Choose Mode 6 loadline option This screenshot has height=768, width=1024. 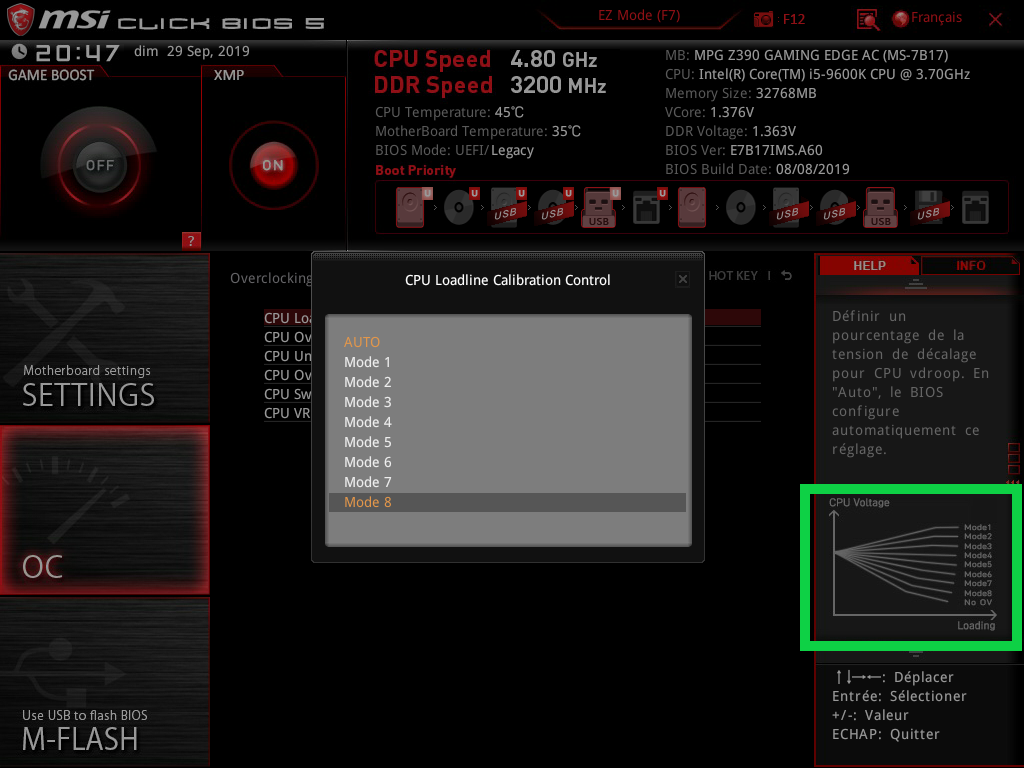[507, 462]
